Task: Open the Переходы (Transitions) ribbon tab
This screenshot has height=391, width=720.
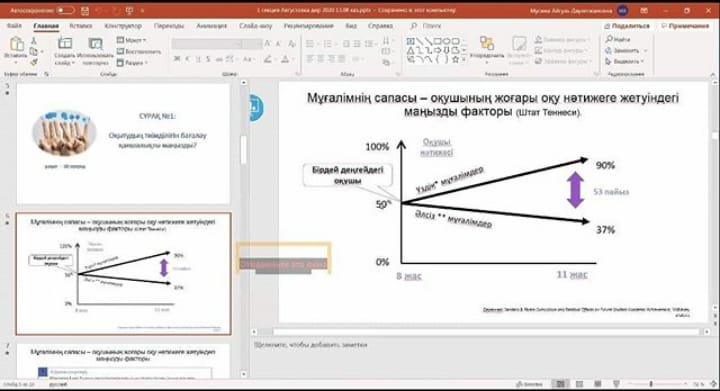Action: click(x=169, y=26)
